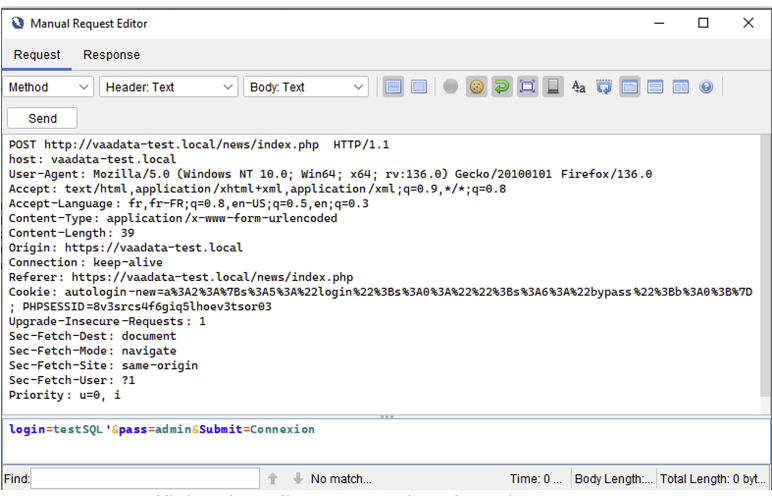
Task: Click the green follow redirect icon
Action: 502,87
